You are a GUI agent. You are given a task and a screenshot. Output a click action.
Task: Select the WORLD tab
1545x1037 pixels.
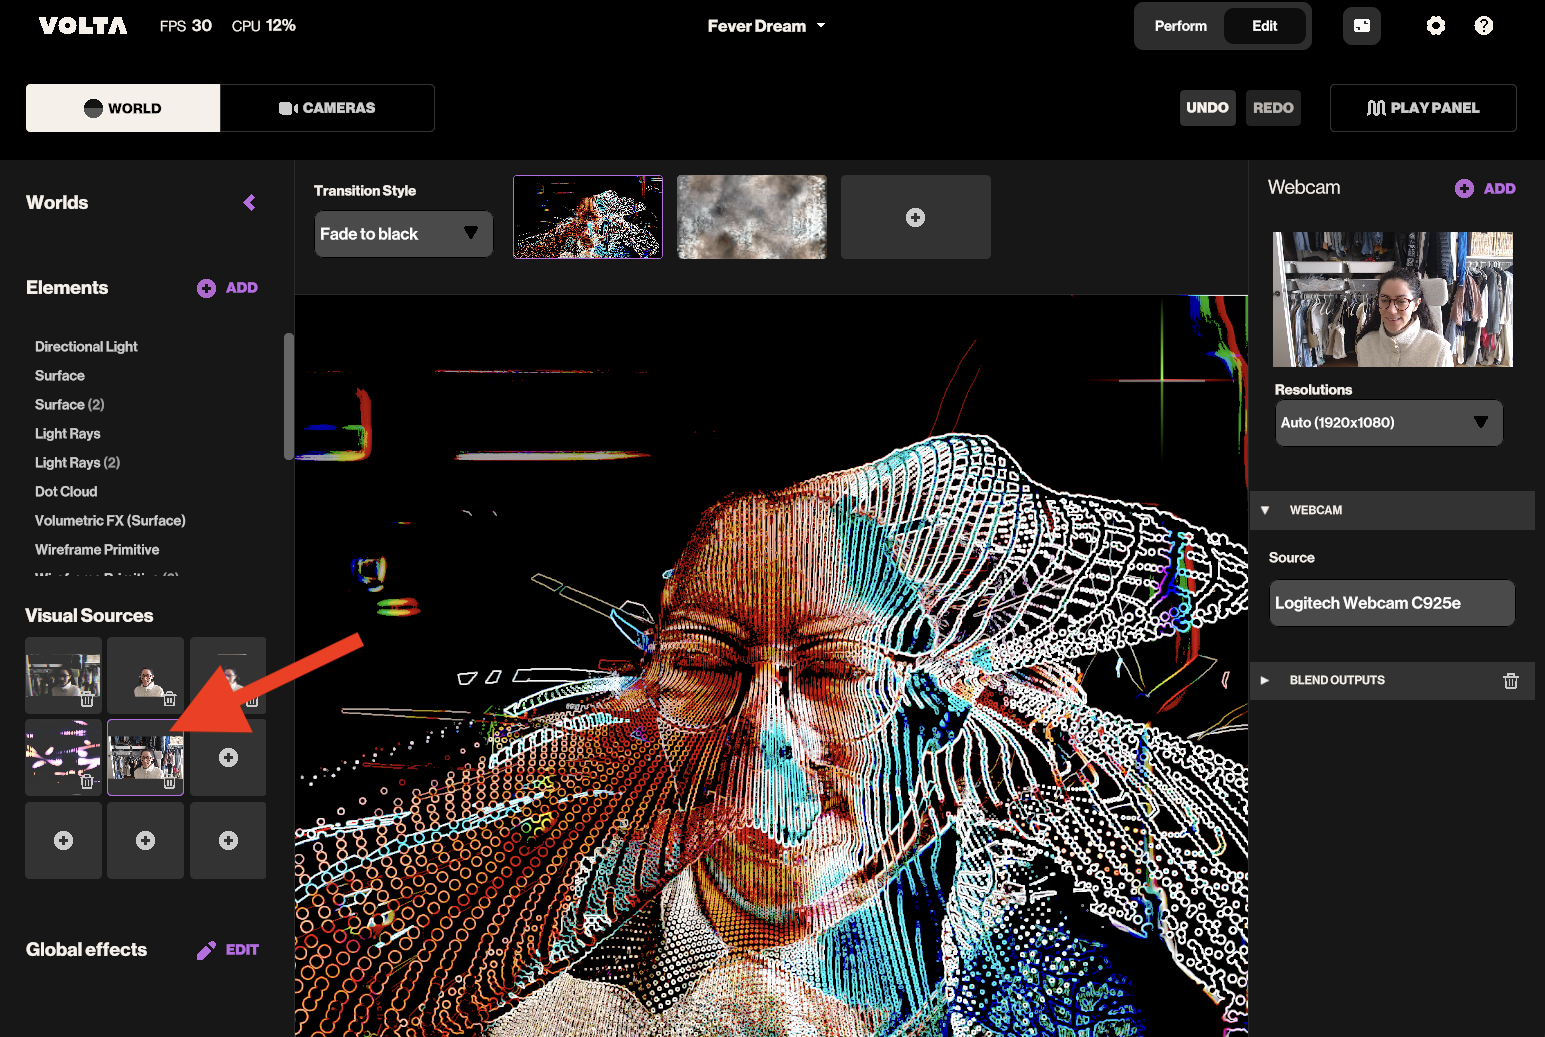click(x=123, y=108)
